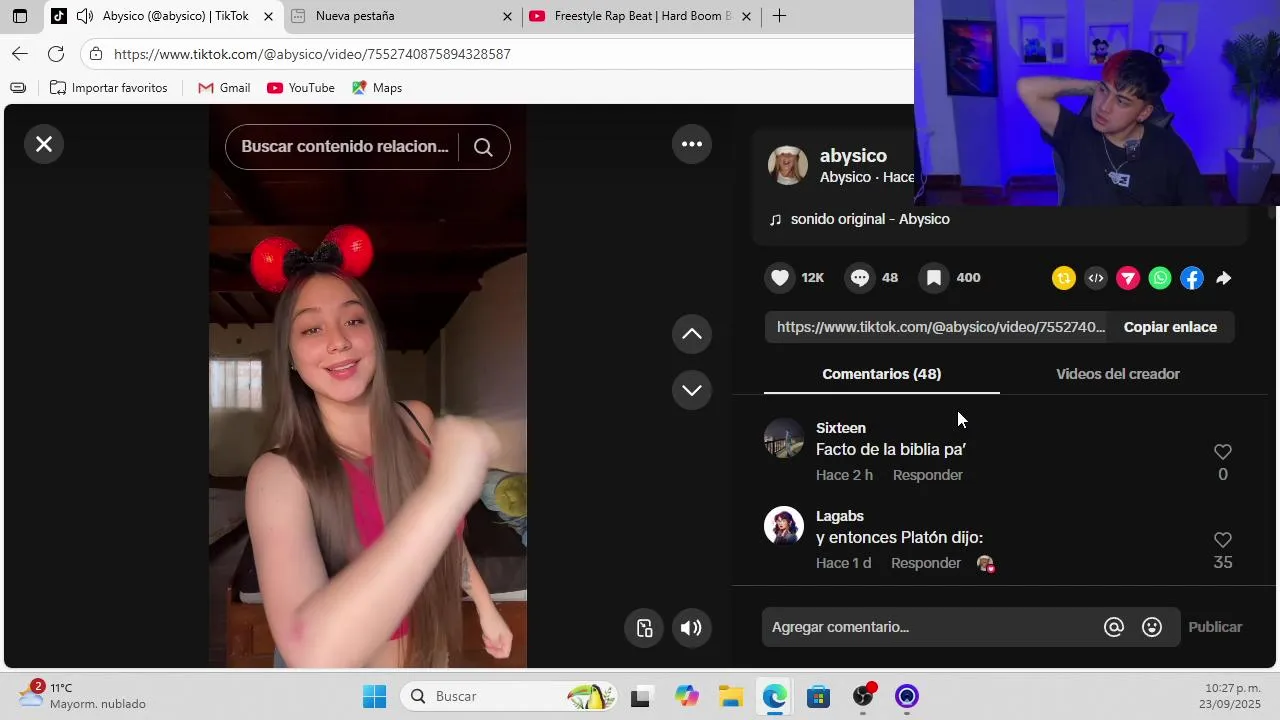Mute the video using speaker icon

[x=691, y=628]
